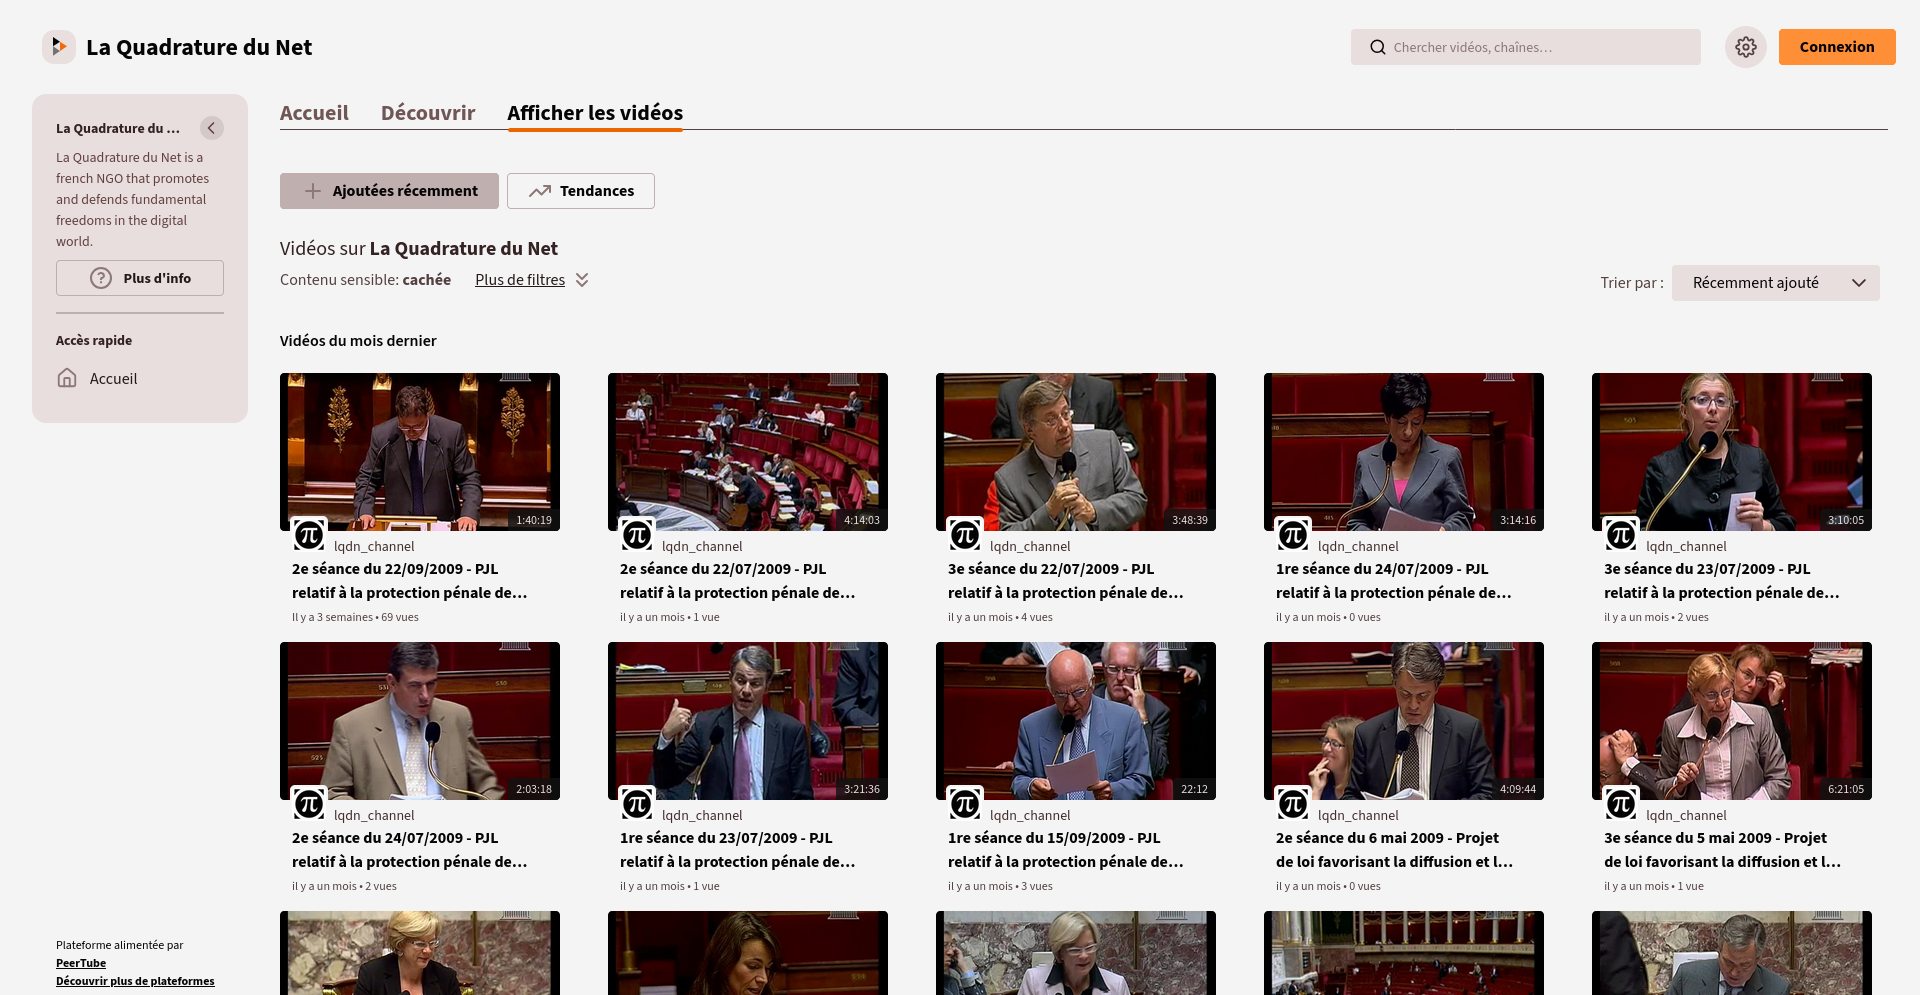Open thumbnail of video with duration 4:09:44
The image size is (1920, 995).
pos(1404,721)
